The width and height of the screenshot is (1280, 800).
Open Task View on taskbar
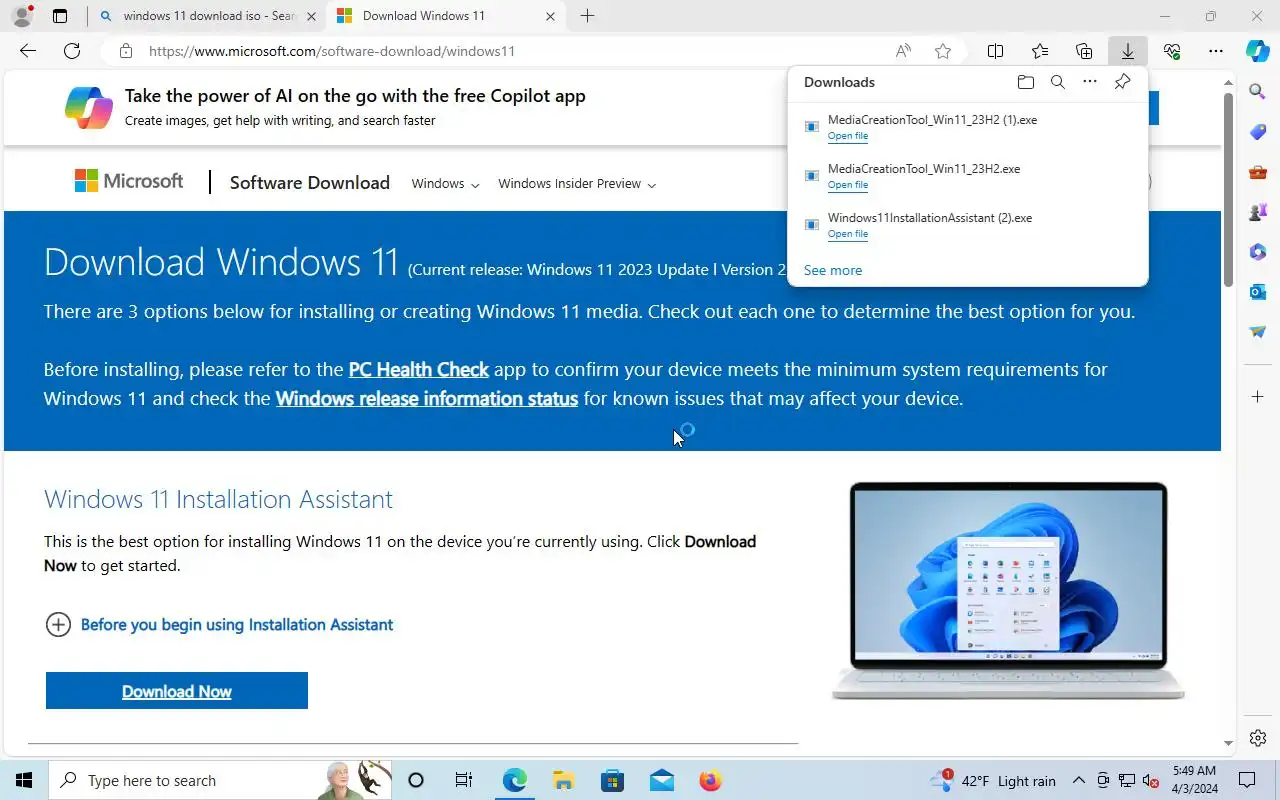click(x=464, y=781)
